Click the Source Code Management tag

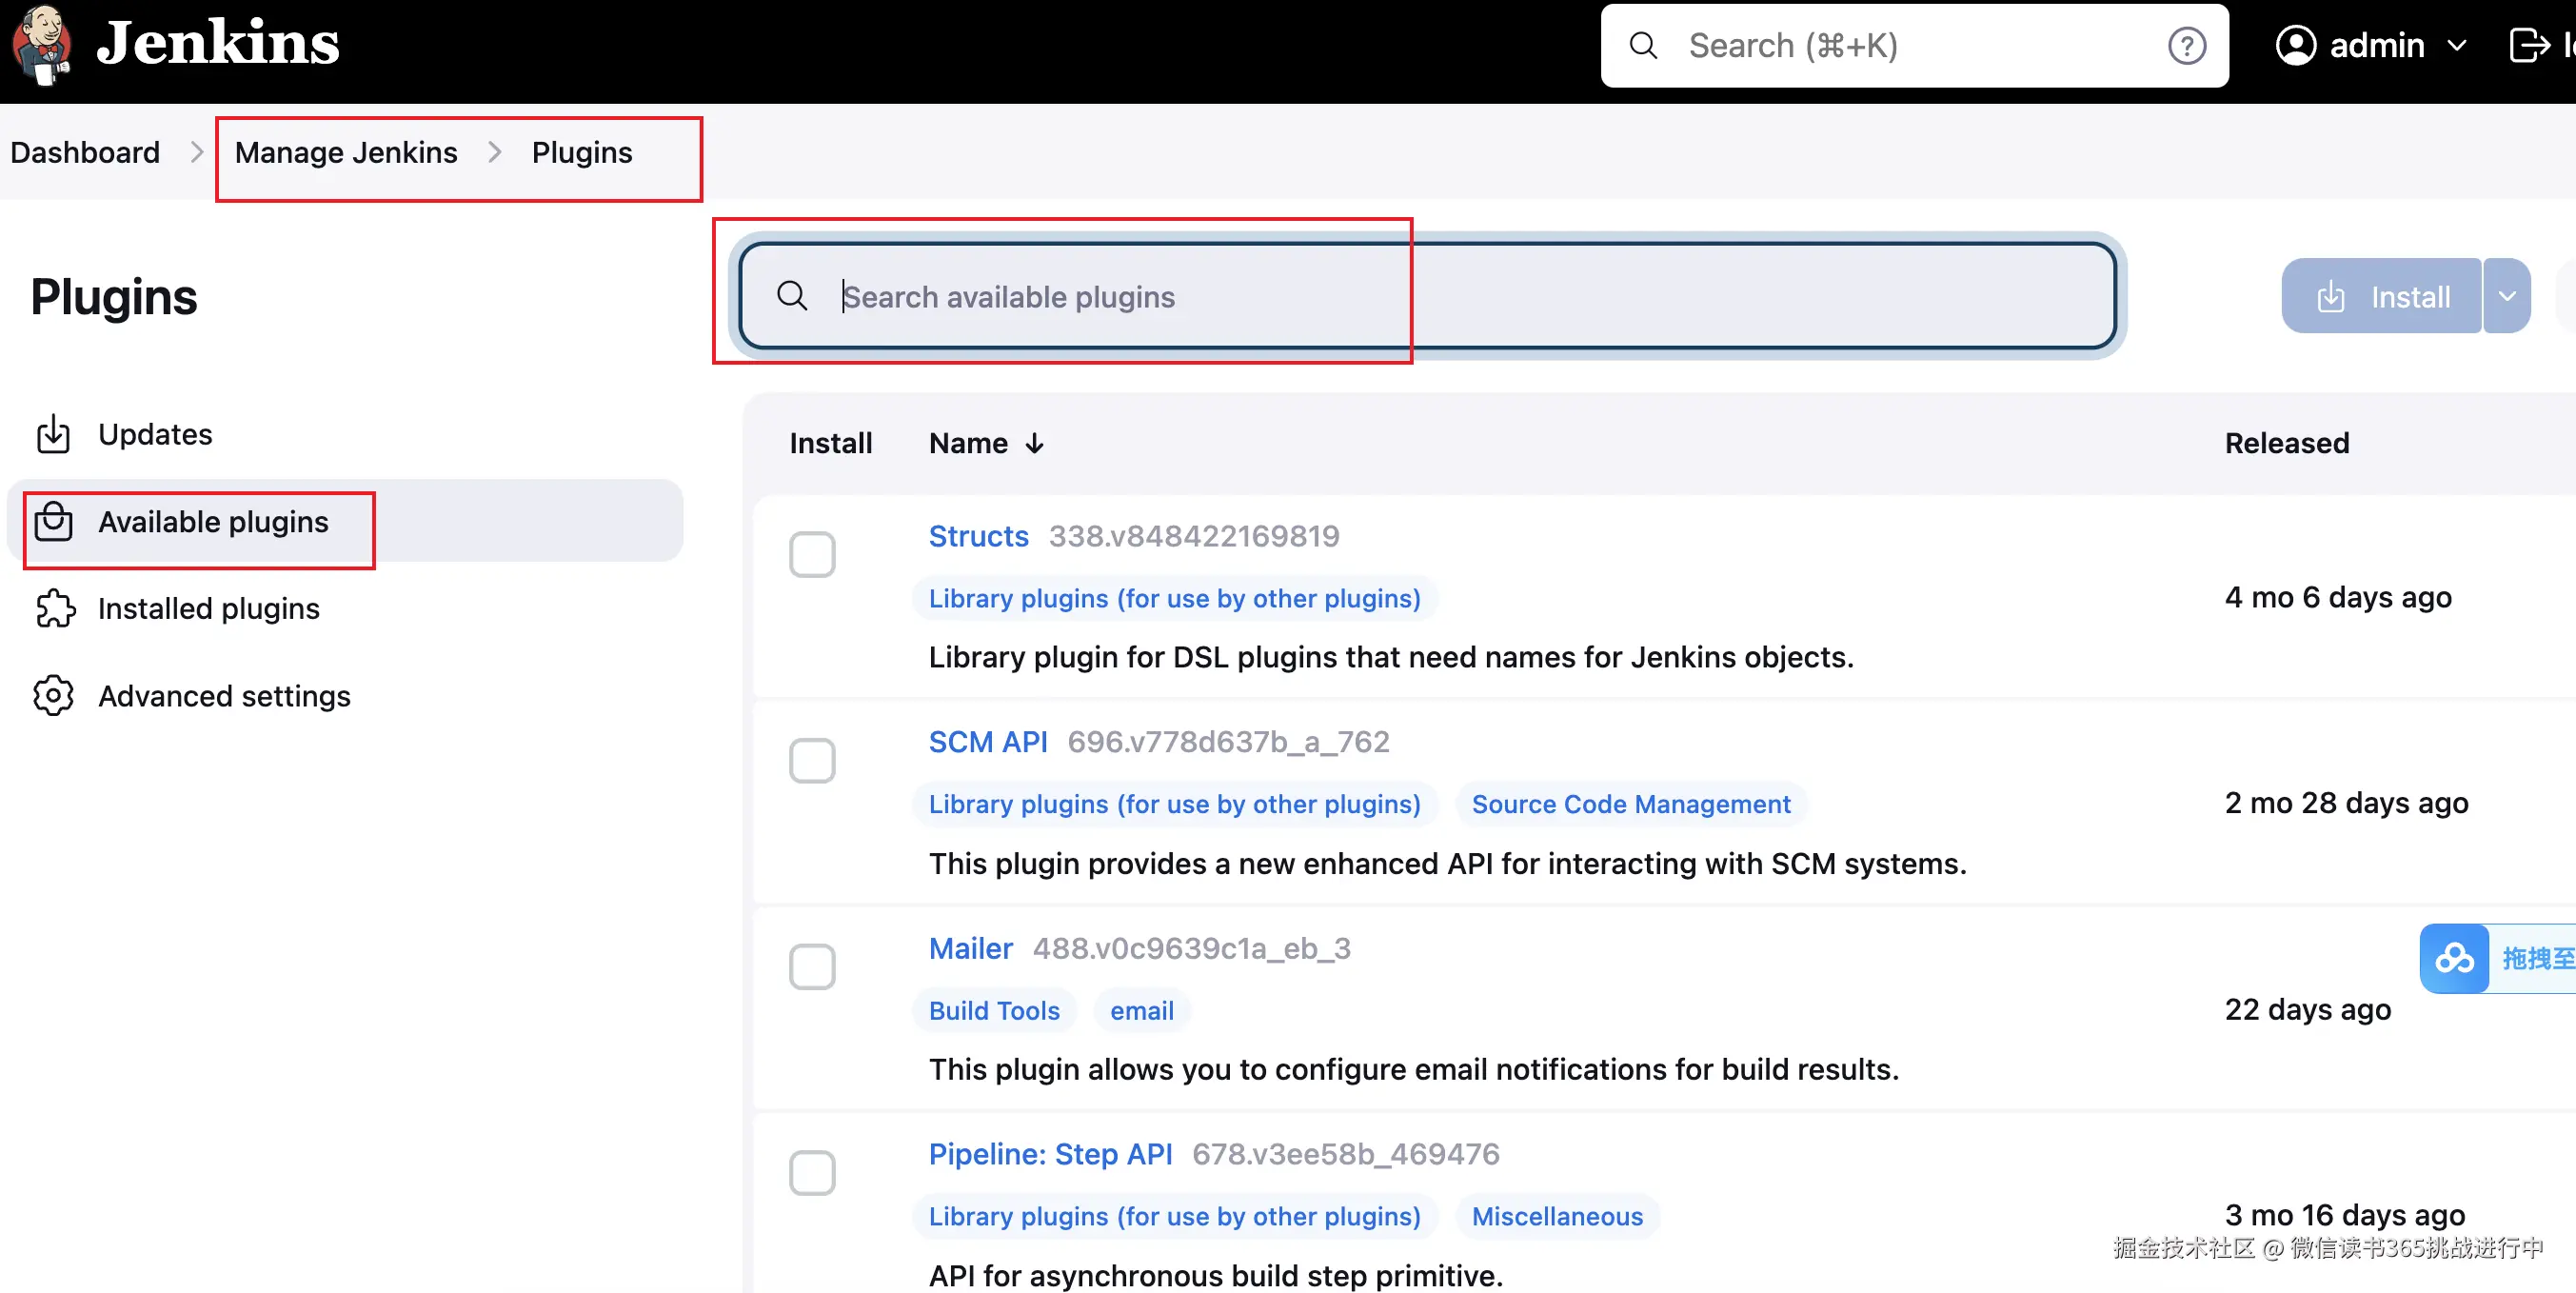pyautogui.click(x=1630, y=804)
